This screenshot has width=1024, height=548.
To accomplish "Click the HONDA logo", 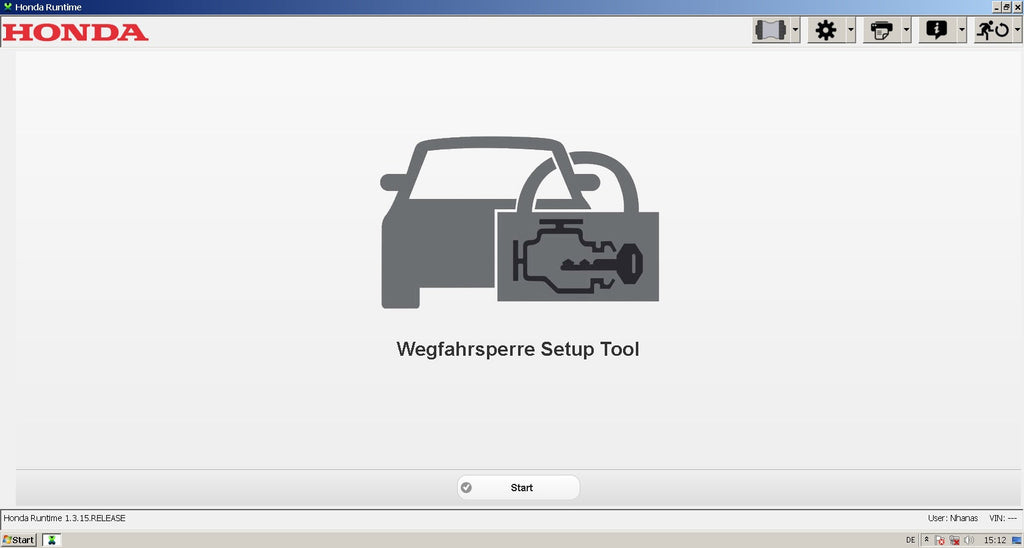I will (76, 32).
